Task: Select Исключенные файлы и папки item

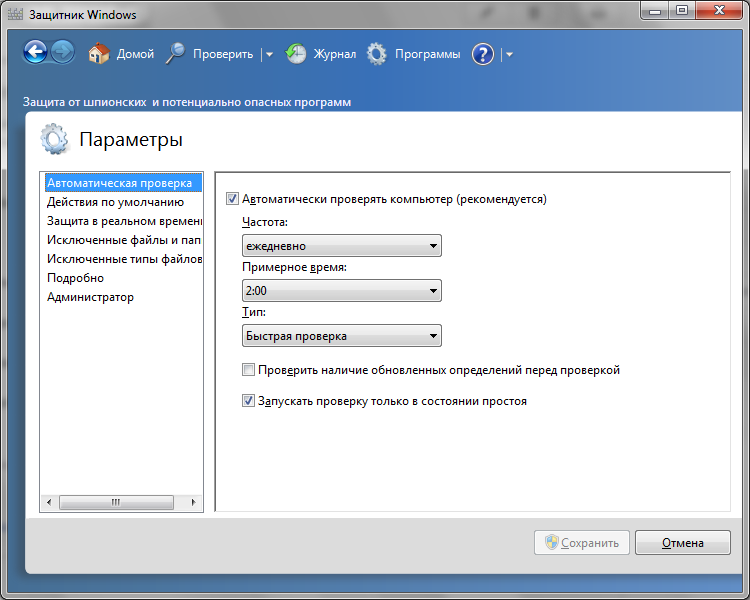Action: 124,240
